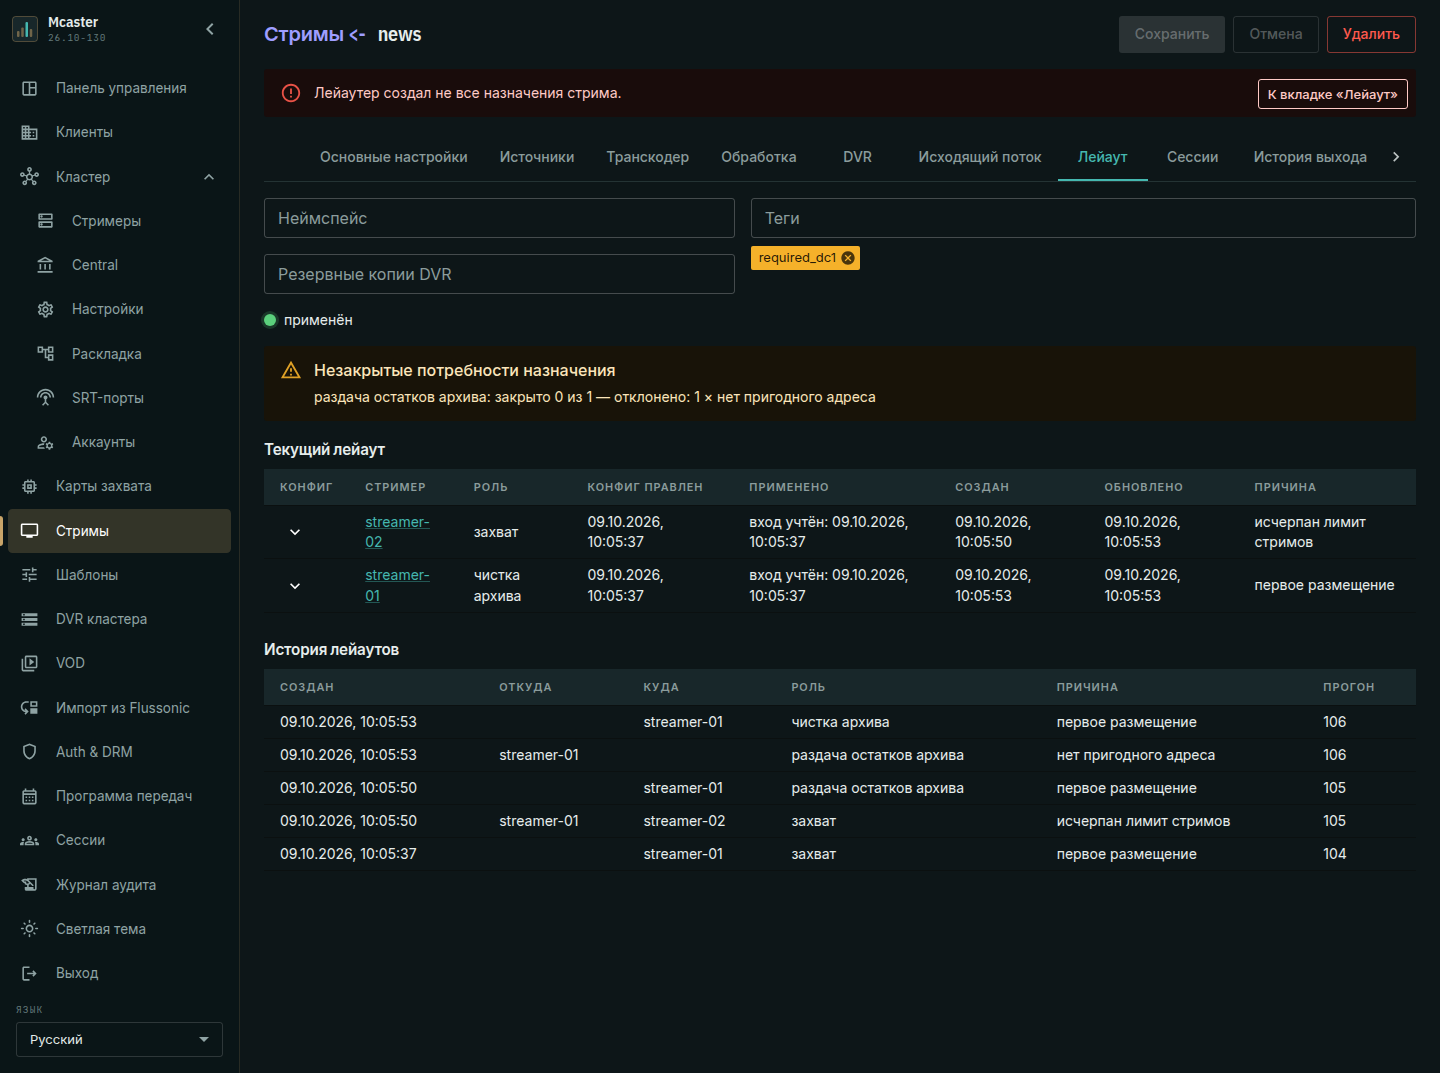Click the red Удалить button
The width and height of the screenshot is (1440, 1073).
[1371, 34]
